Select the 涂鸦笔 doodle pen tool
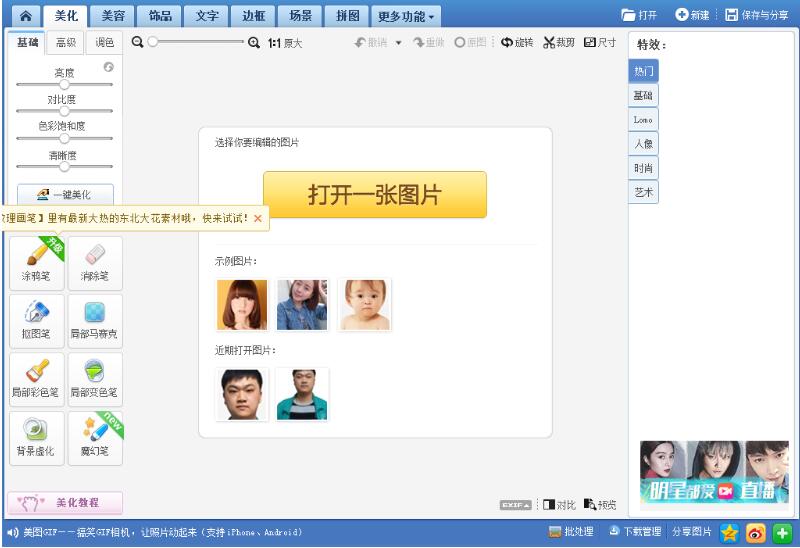The width and height of the screenshot is (800, 548). pyautogui.click(x=37, y=263)
